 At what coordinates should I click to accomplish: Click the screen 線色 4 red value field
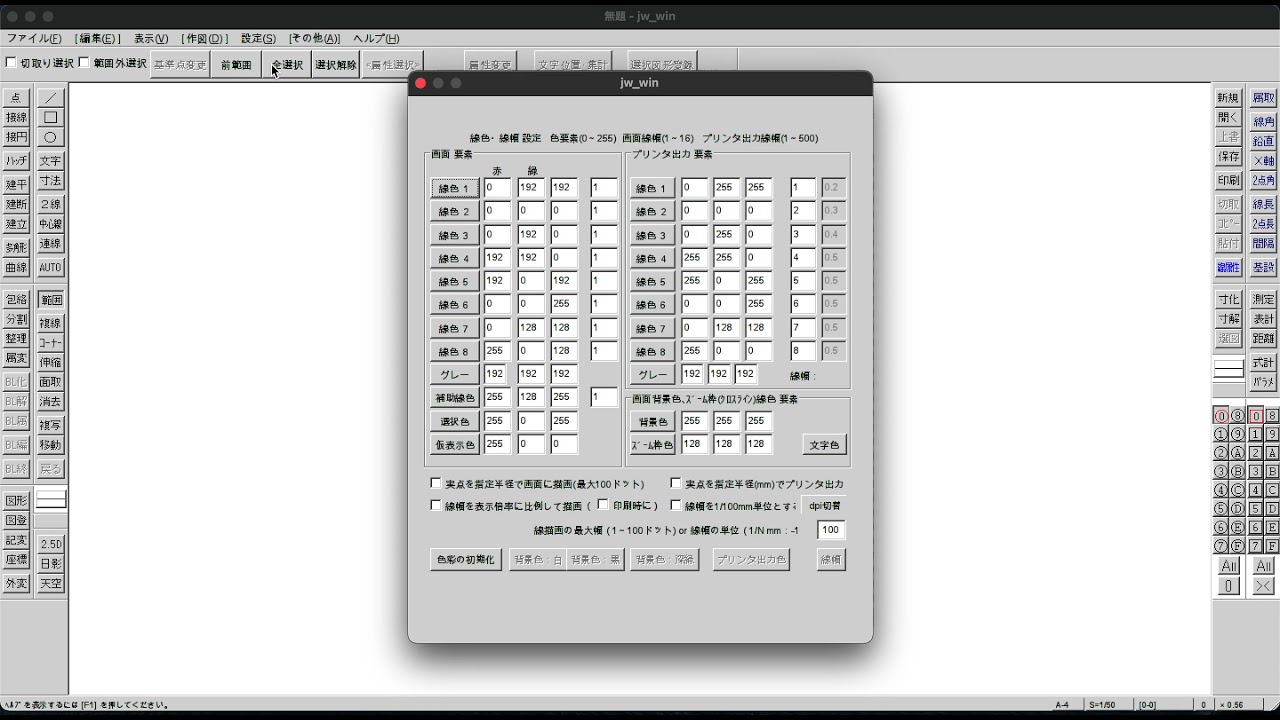[x=497, y=257]
